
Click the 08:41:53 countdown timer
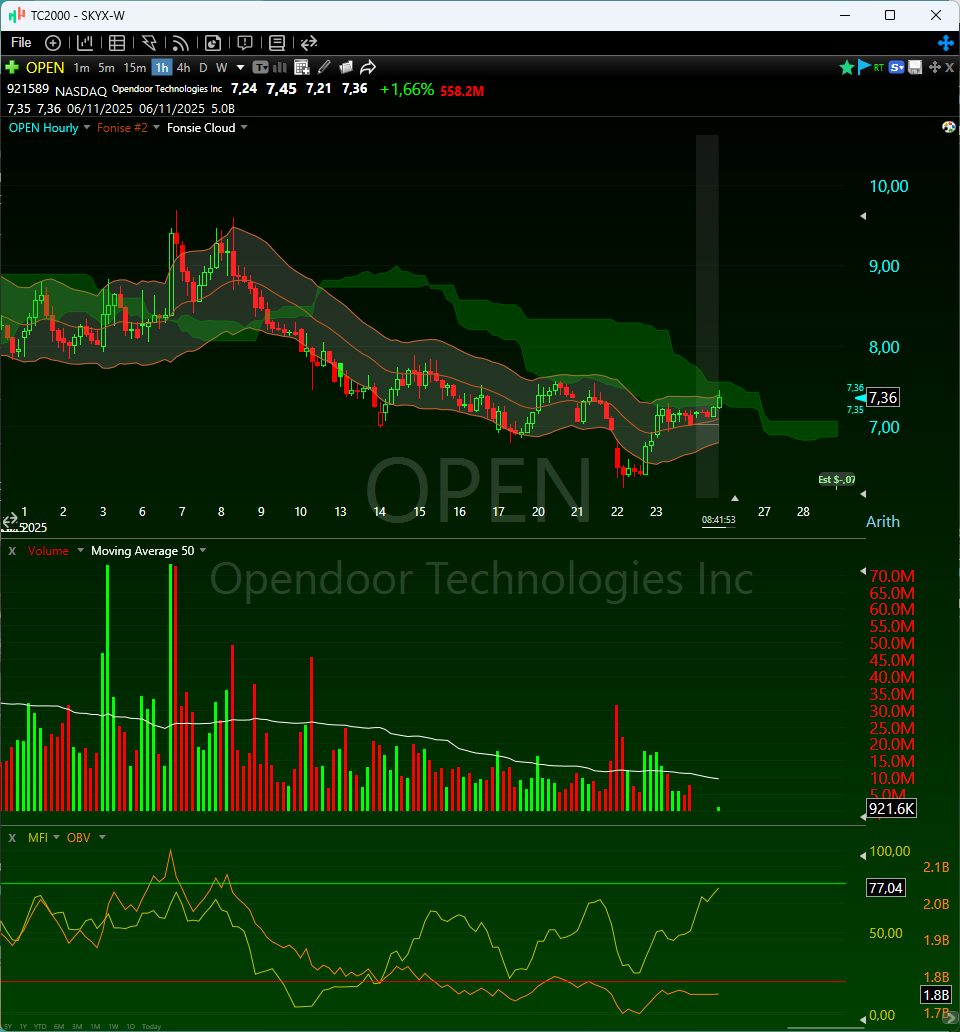719,520
